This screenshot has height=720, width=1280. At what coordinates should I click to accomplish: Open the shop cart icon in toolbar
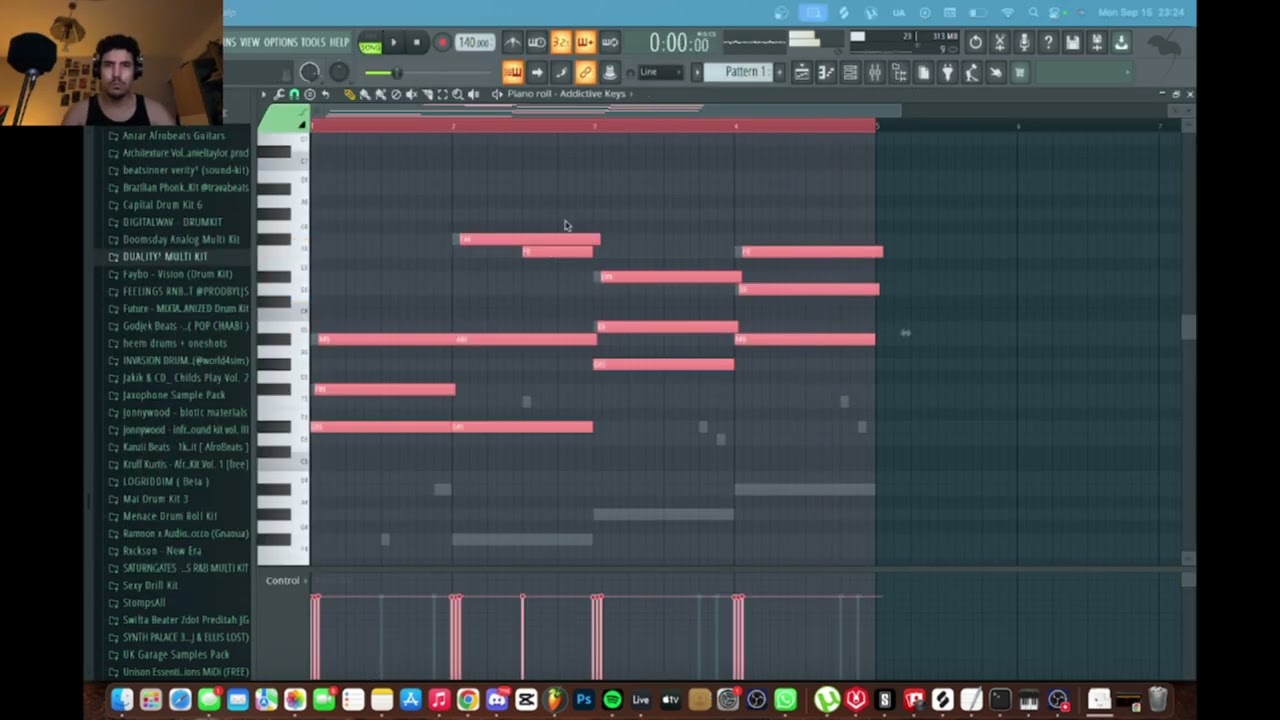coord(1020,72)
